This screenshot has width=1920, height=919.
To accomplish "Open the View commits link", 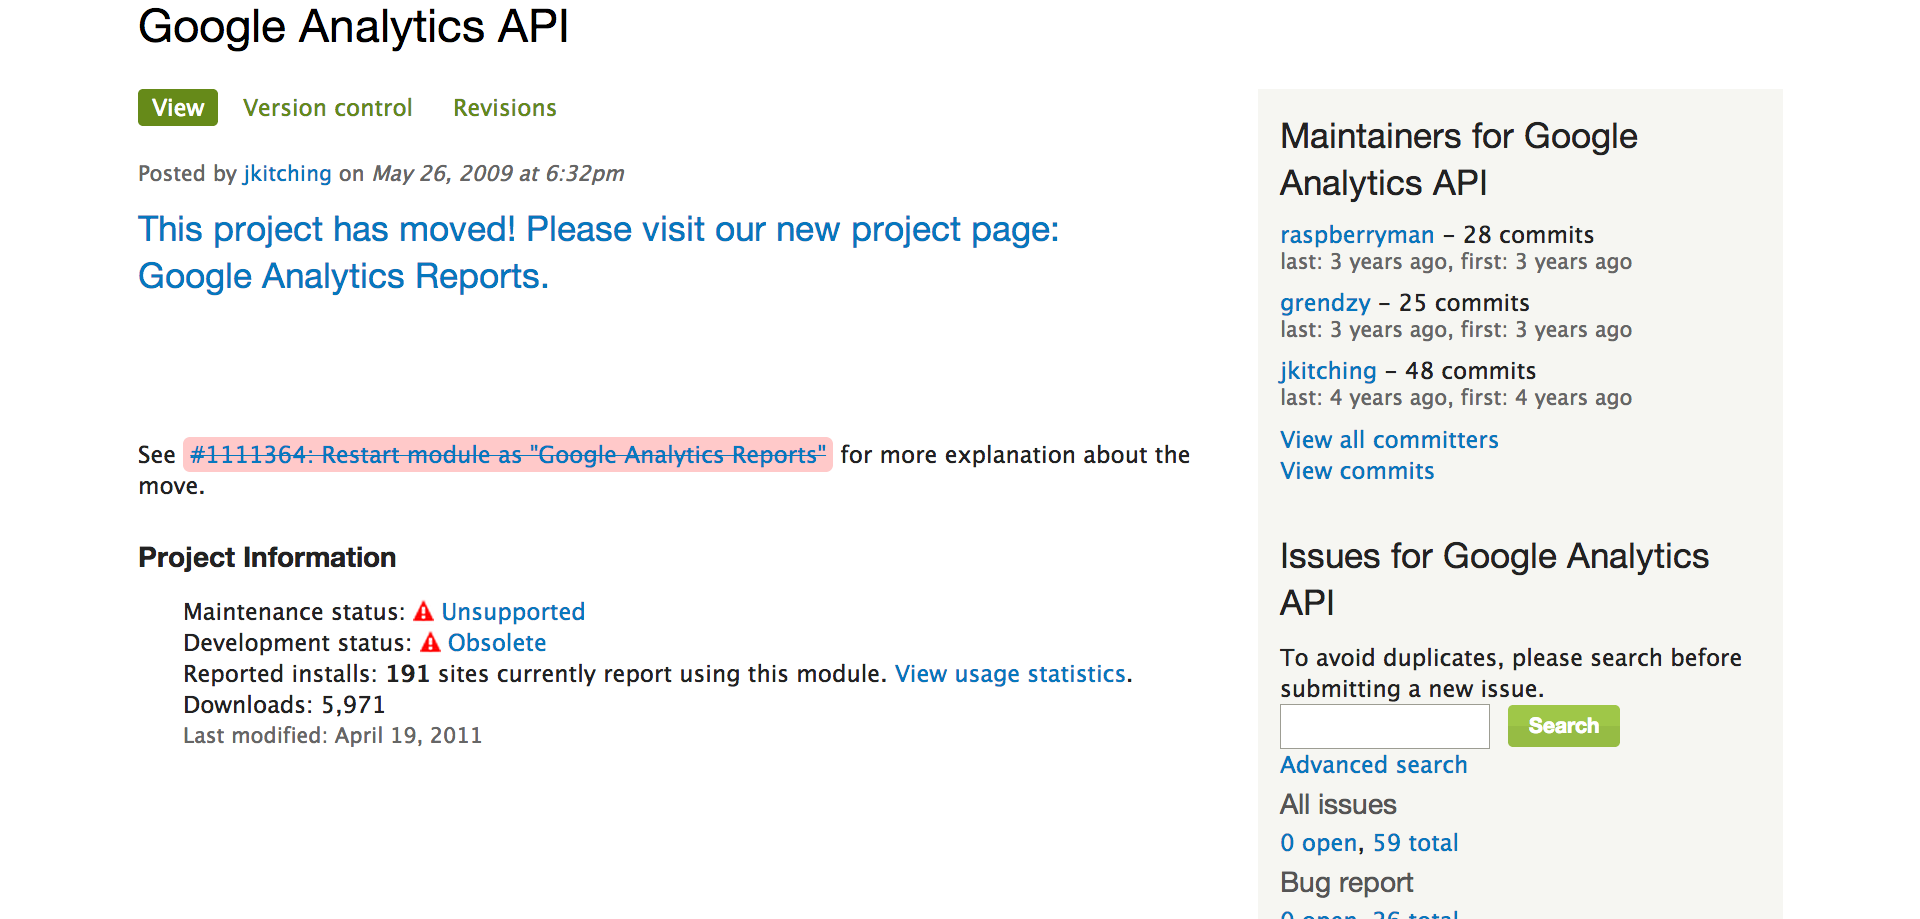I will 1357,471.
